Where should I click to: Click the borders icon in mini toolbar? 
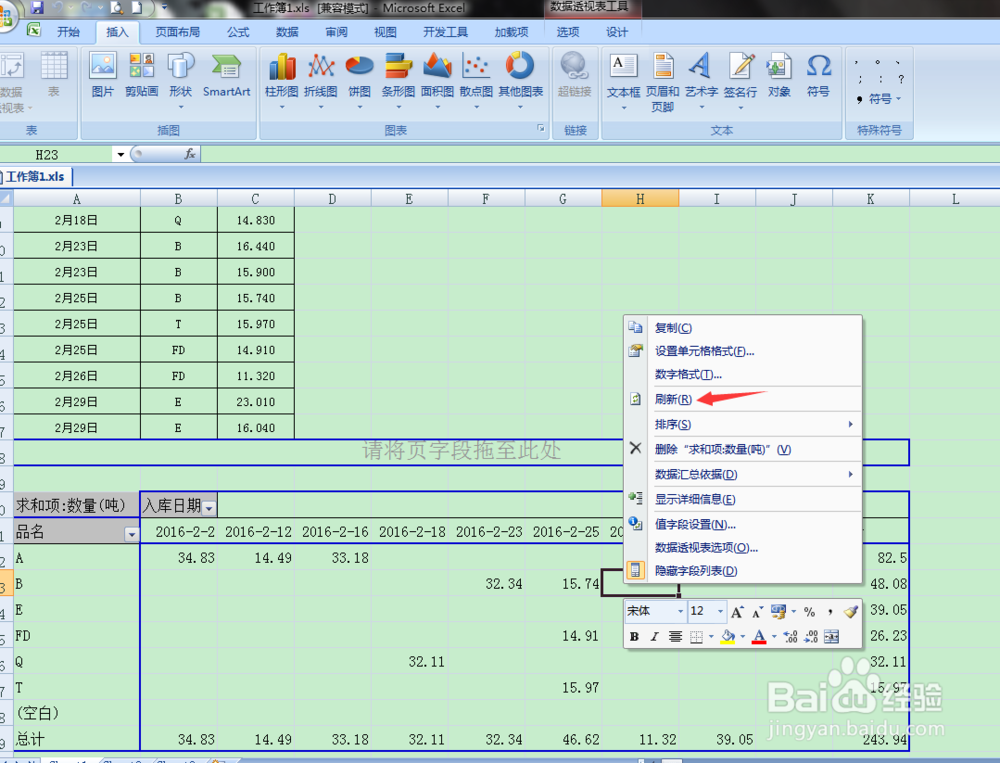pos(696,637)
